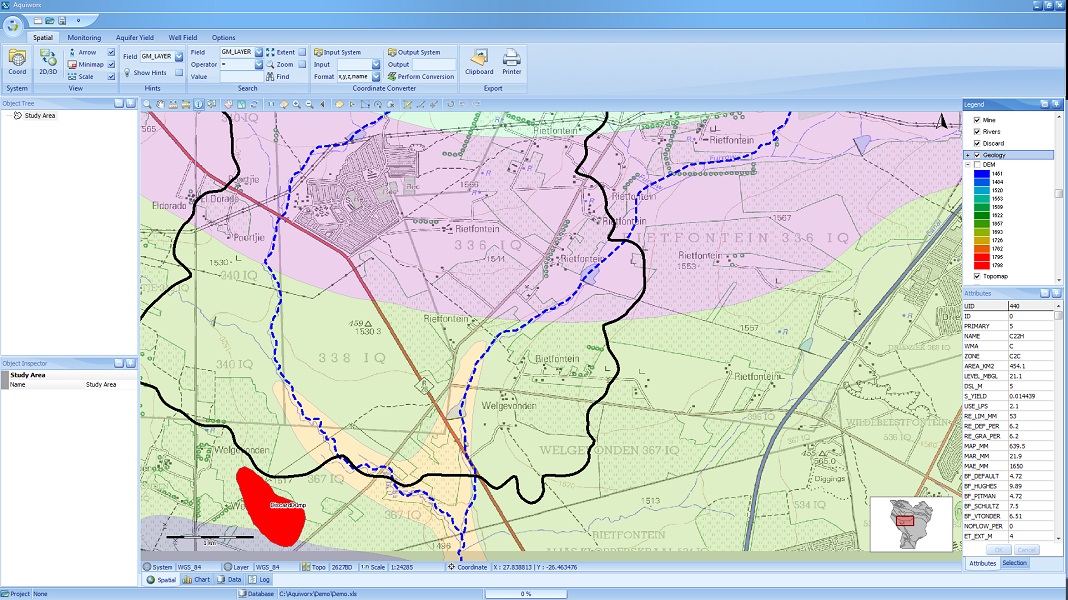The height and width of the screenshot is (600, 1068).
Task: Switch view with the 2D/3D icon
Action: click(48, 62)
